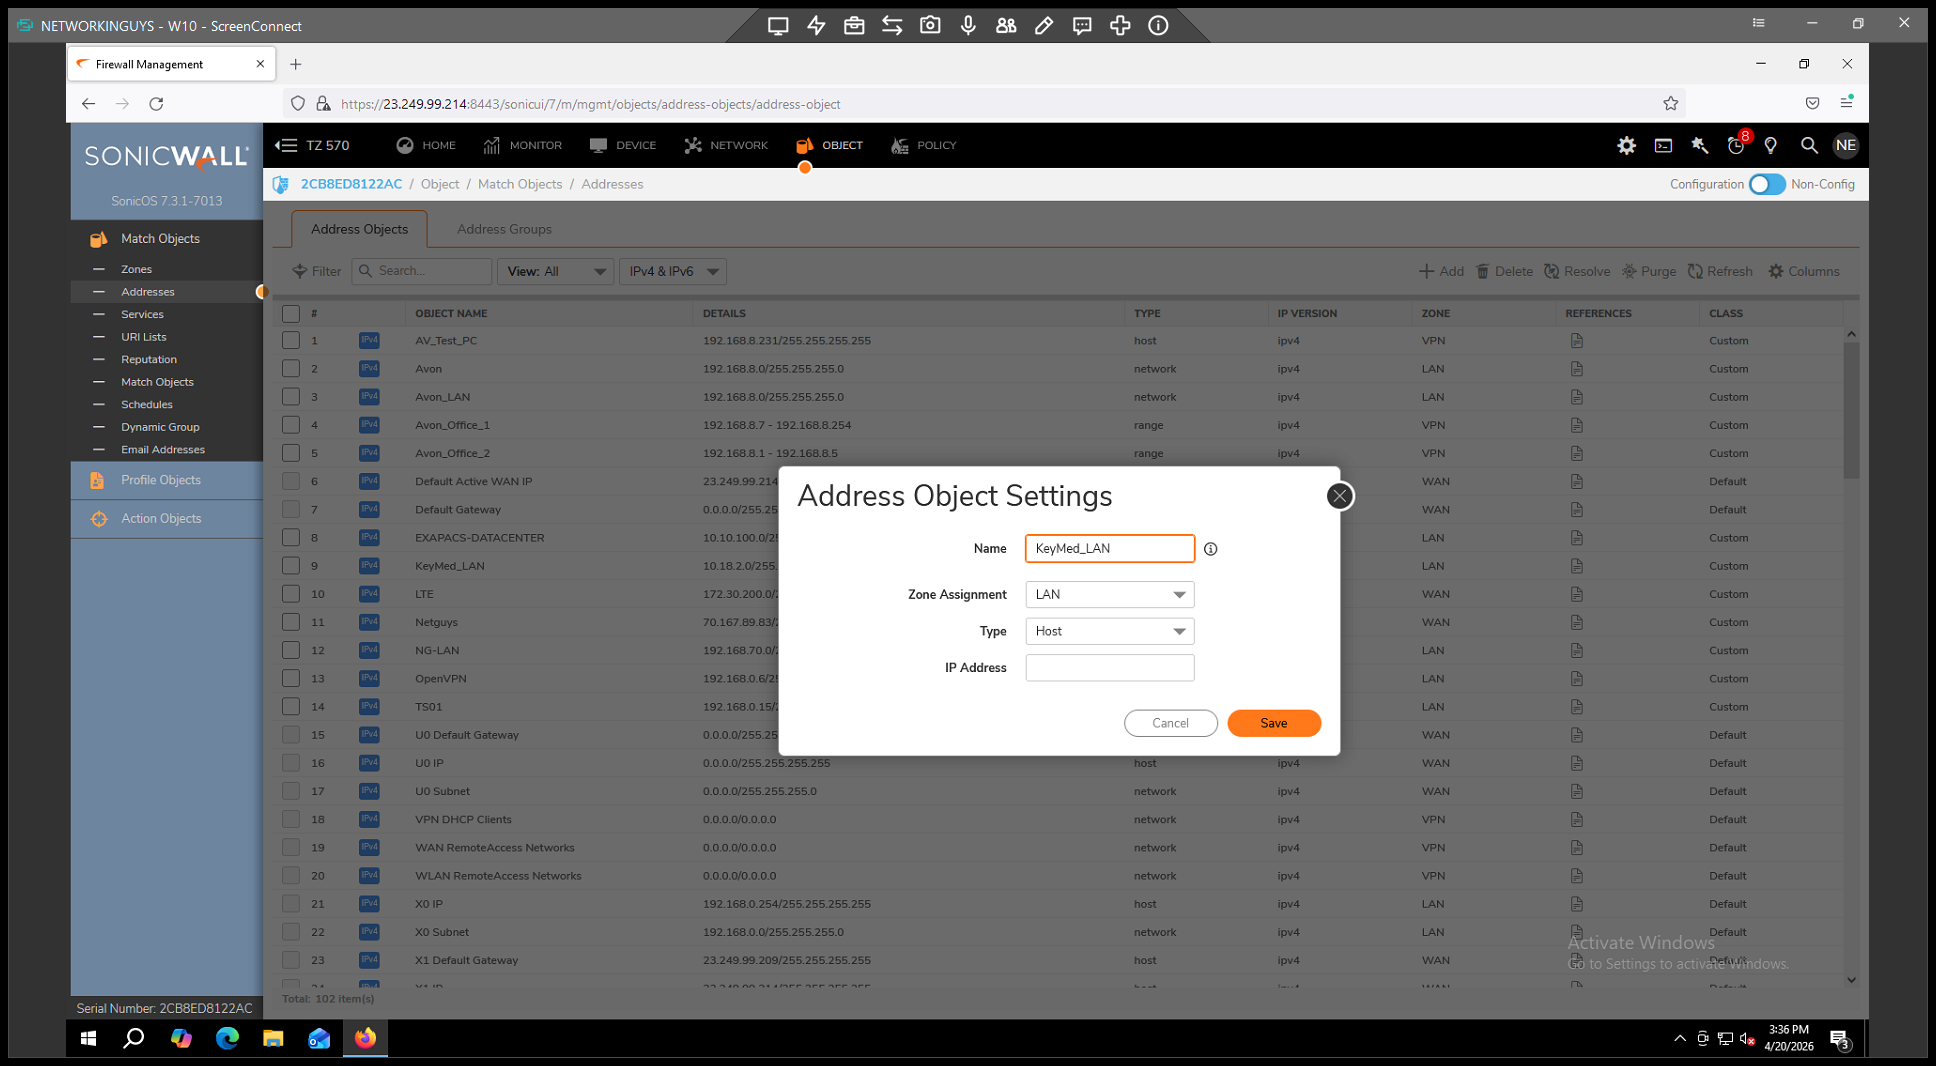Screen dimensions: 1936x1066
Task: Open the IPv4 & IPv6 filter dropdown
Action: (x=673, y=271)
